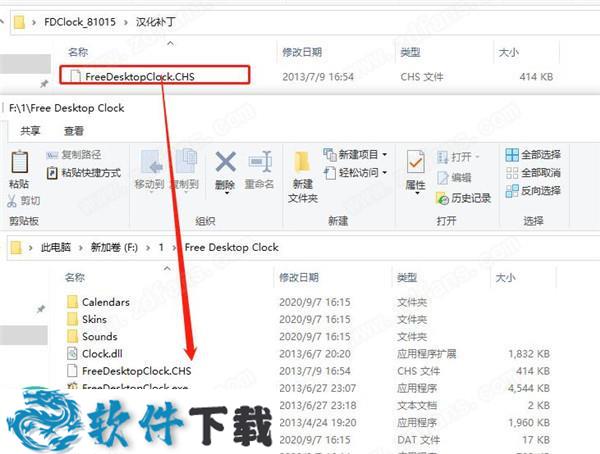The width and height of the screenshot is (600, 454).
Task: Click the Cut (剪切) scissors icon
Action: [12, 200]
